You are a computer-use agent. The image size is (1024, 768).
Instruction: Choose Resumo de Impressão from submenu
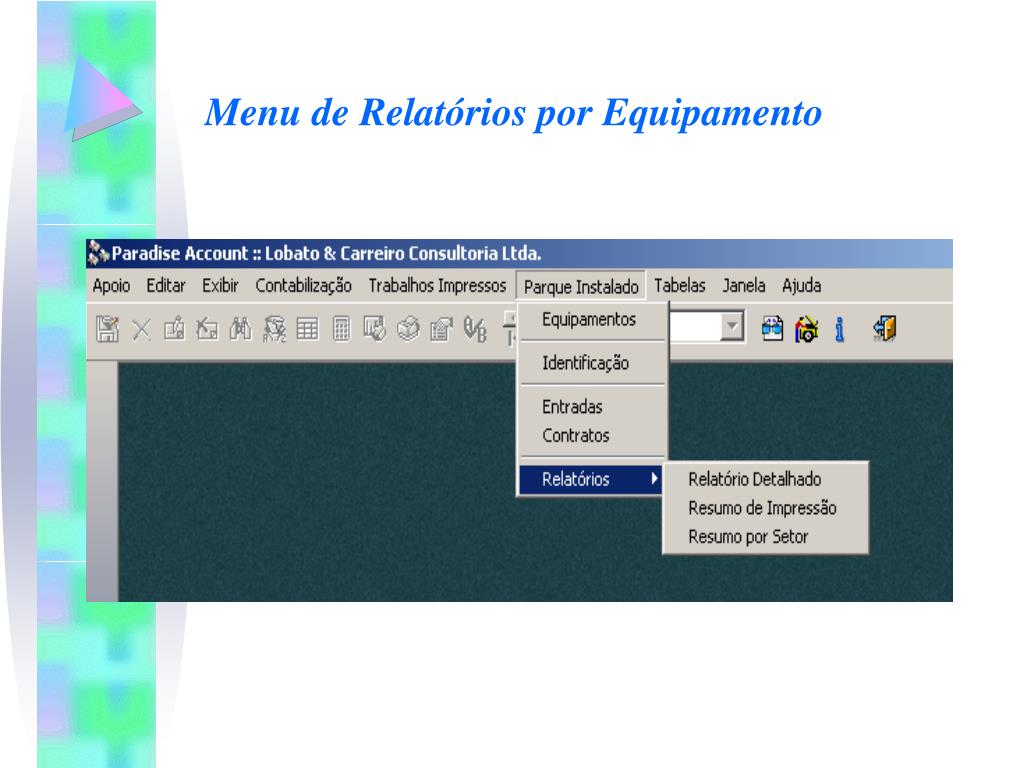point(765,508)
